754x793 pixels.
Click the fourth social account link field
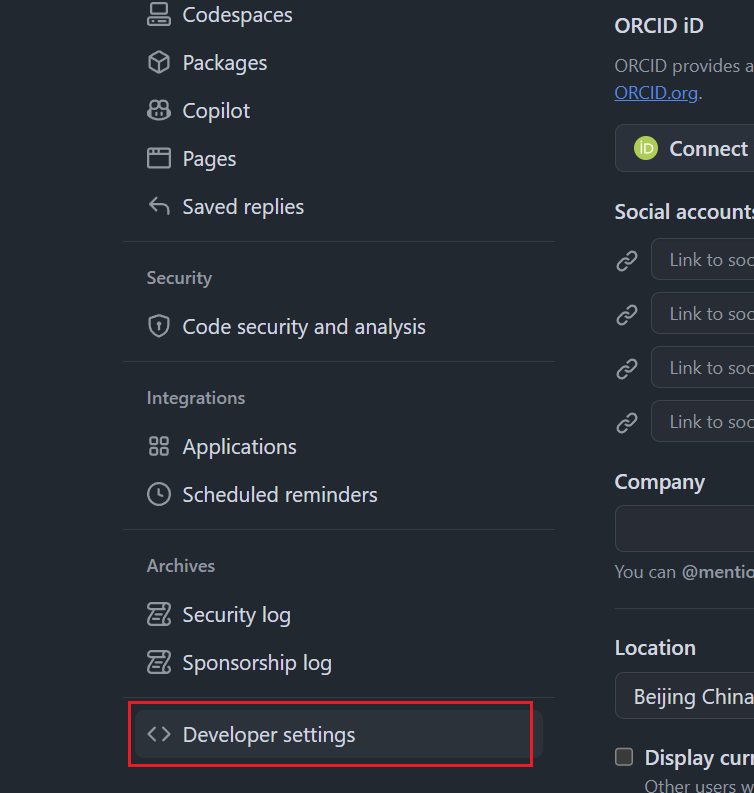[x=703, y=421]
